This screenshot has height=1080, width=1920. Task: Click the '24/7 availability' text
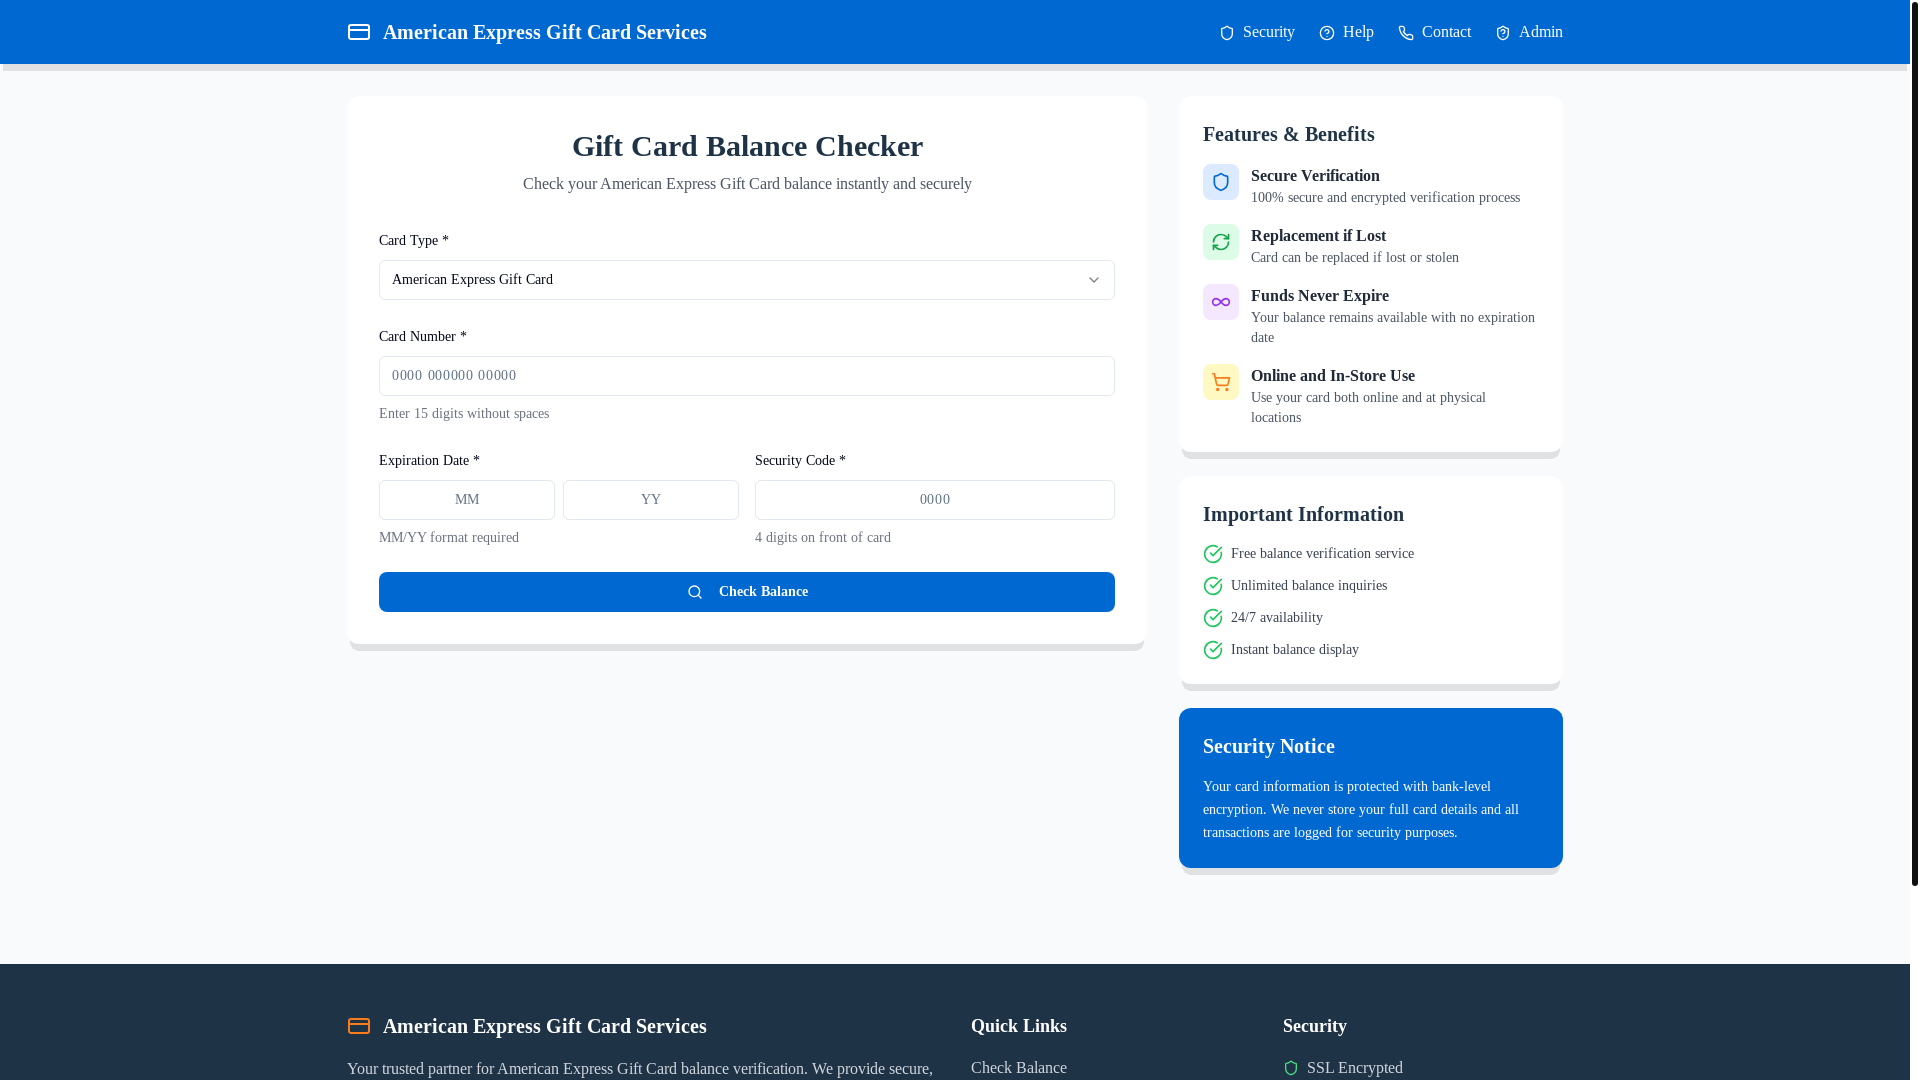[x=1277, y=618]
